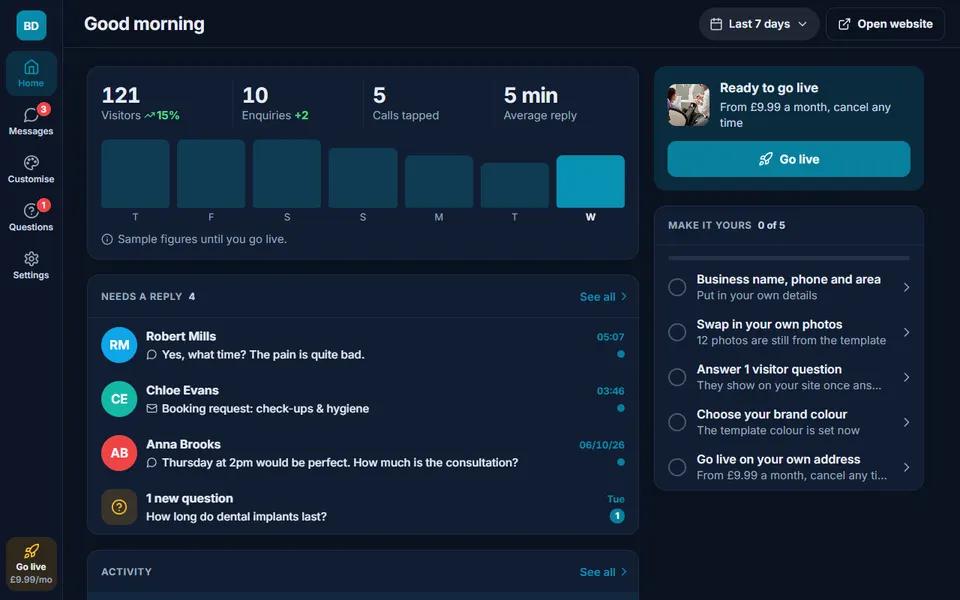Click the calendar icon in the date selector
The height and width of the screenshot is (600, 960).
pos(716,24)
